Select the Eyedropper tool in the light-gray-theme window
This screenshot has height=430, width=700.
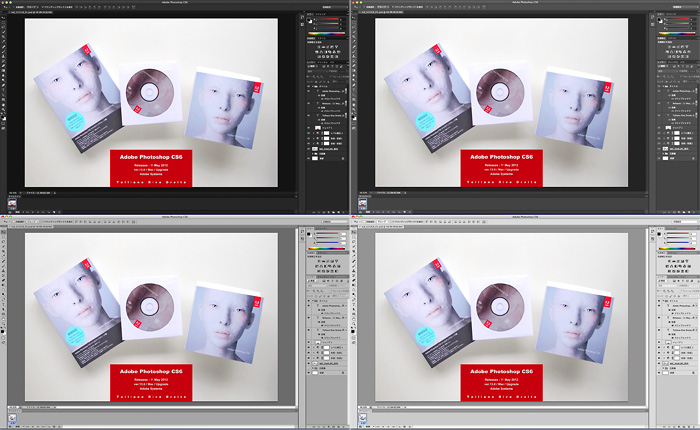354,255
